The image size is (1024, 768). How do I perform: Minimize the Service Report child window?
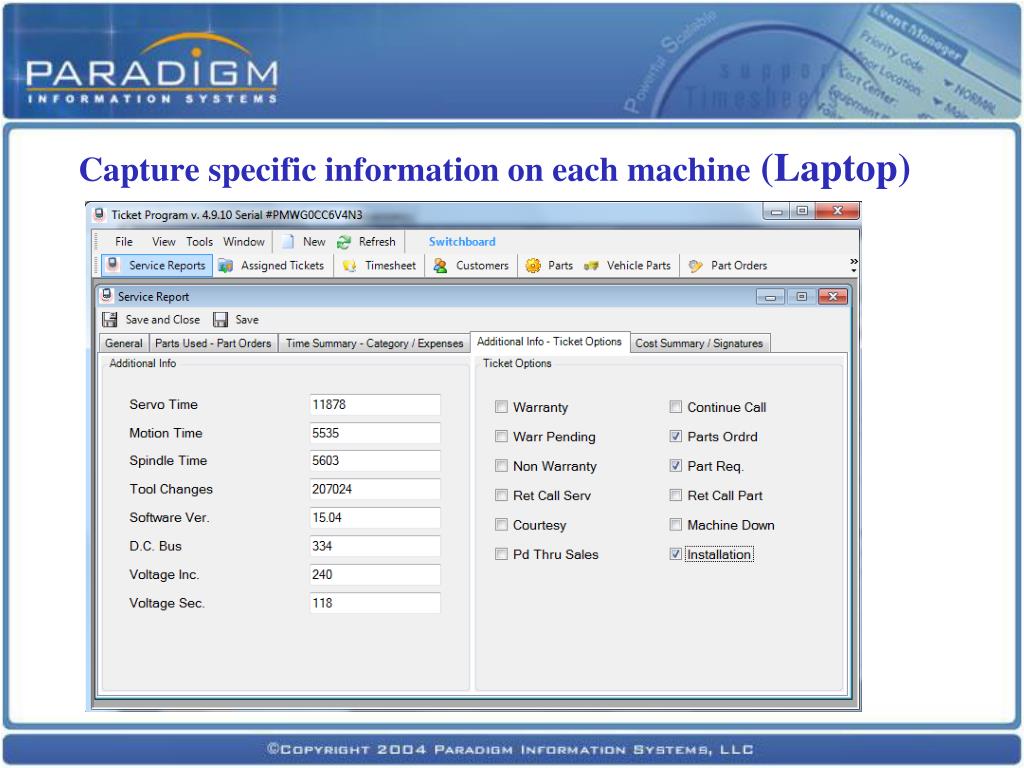click(x=771, y=297)
